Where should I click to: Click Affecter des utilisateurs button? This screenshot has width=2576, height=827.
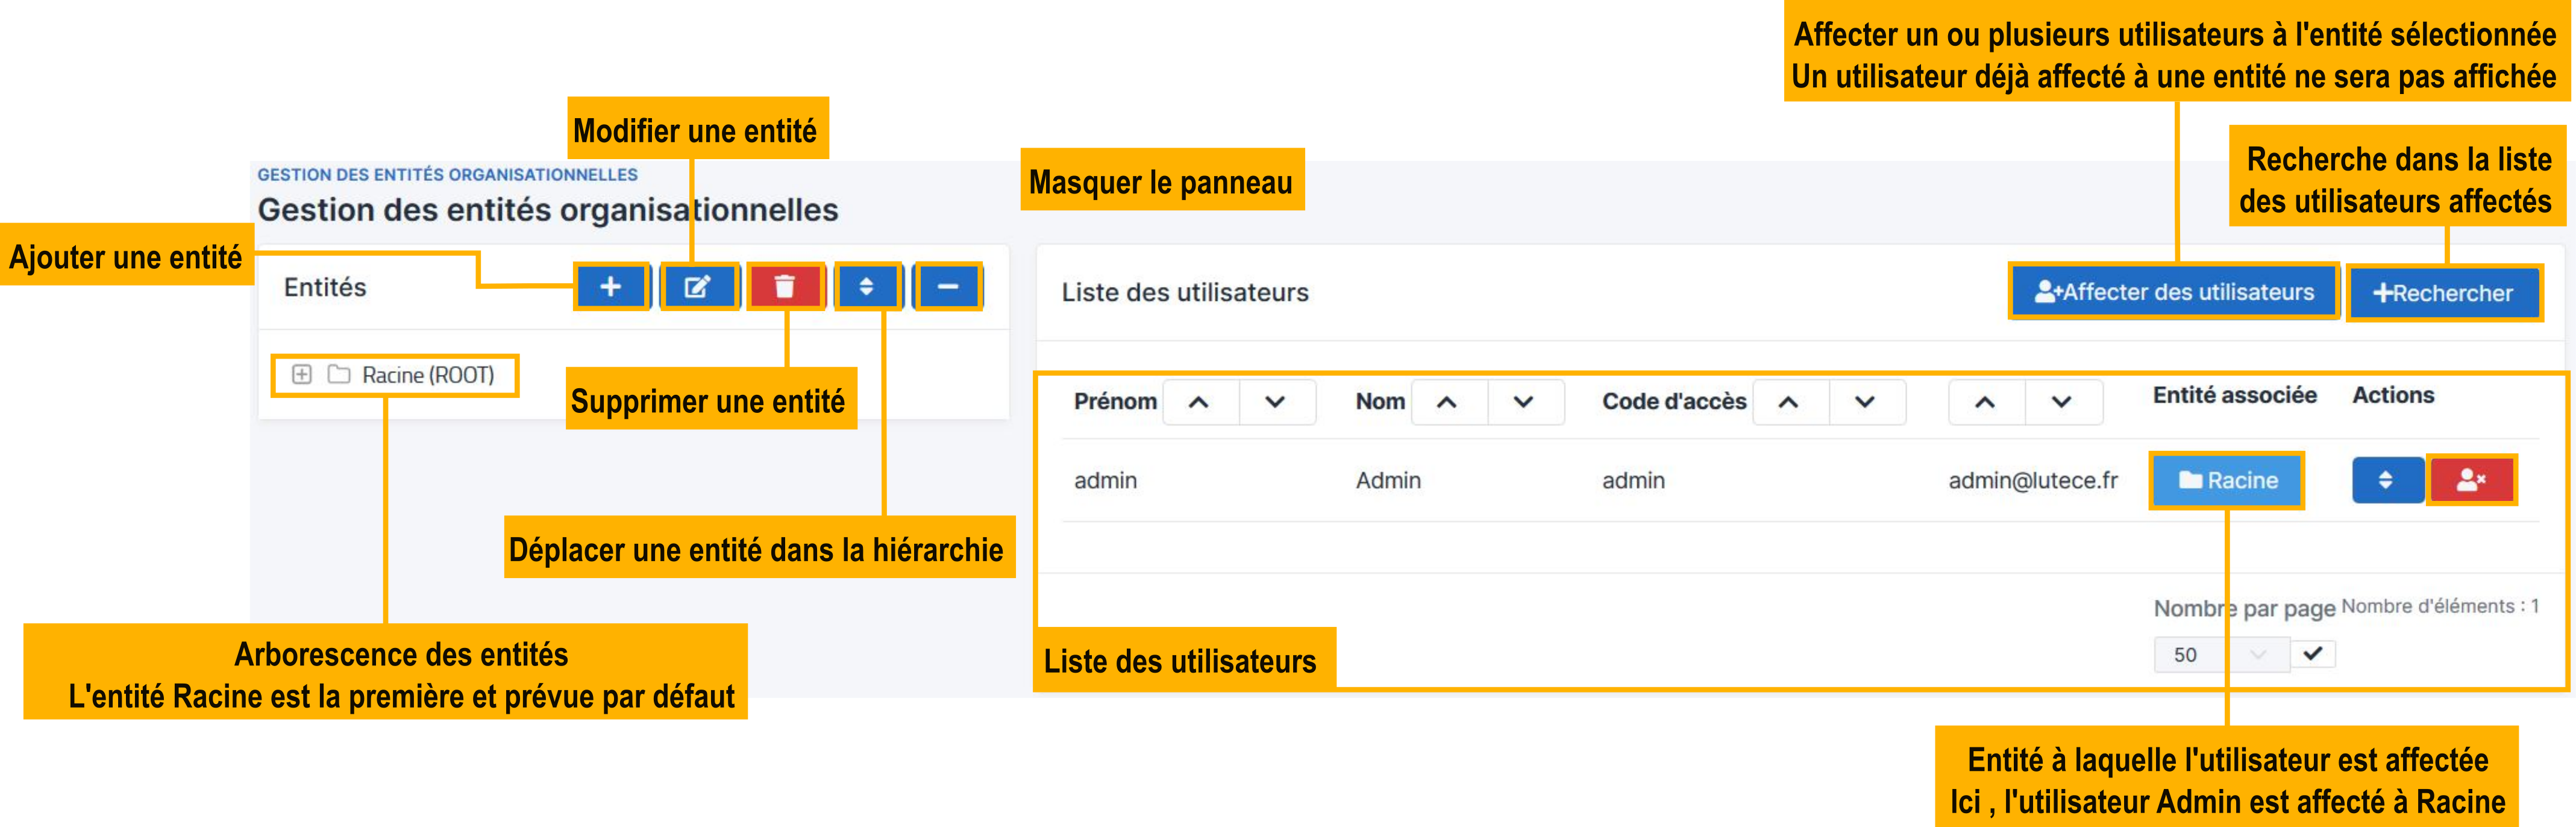2175,291
